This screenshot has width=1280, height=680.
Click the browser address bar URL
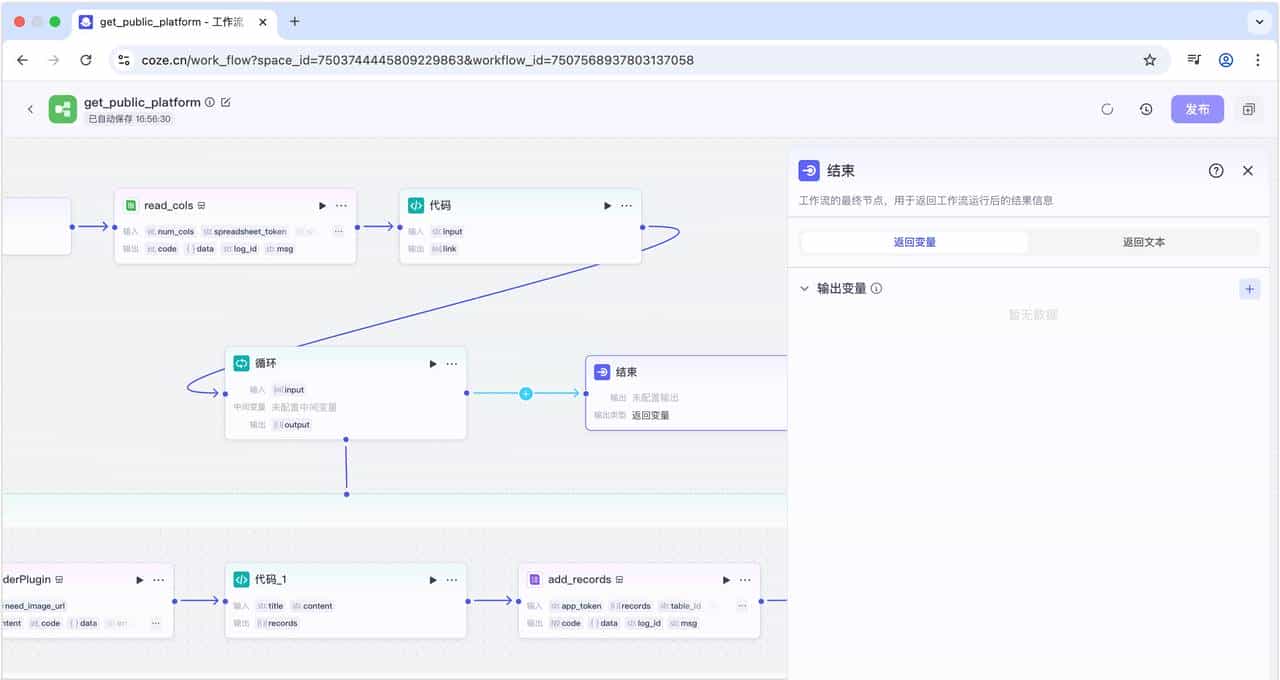pos(418,60)
